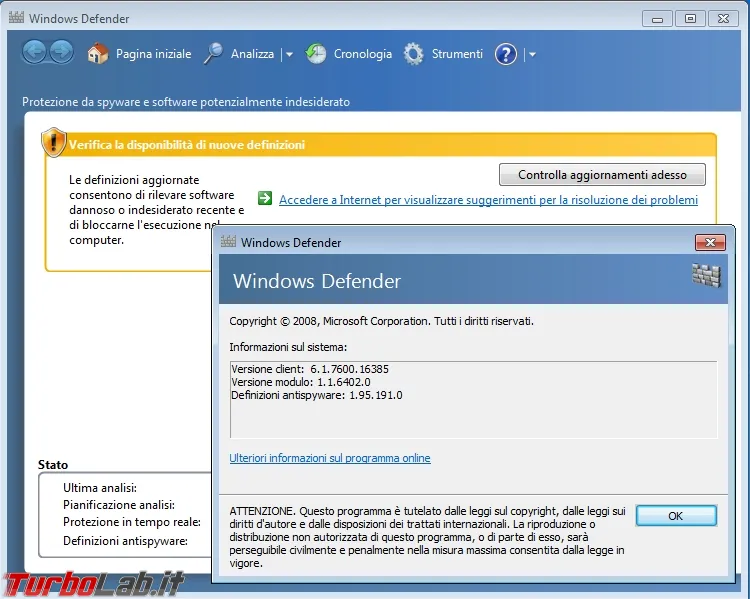Open help via blue question mark icon
This screenshot has width=750, height=599.
pyautogui.click(x=506, y=54)
